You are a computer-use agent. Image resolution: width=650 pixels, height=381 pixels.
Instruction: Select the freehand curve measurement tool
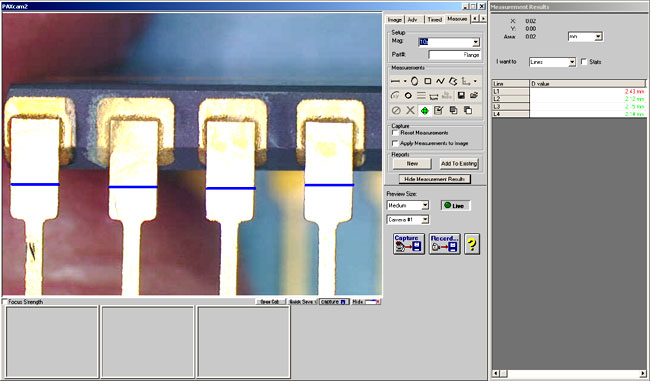[440, 81]
